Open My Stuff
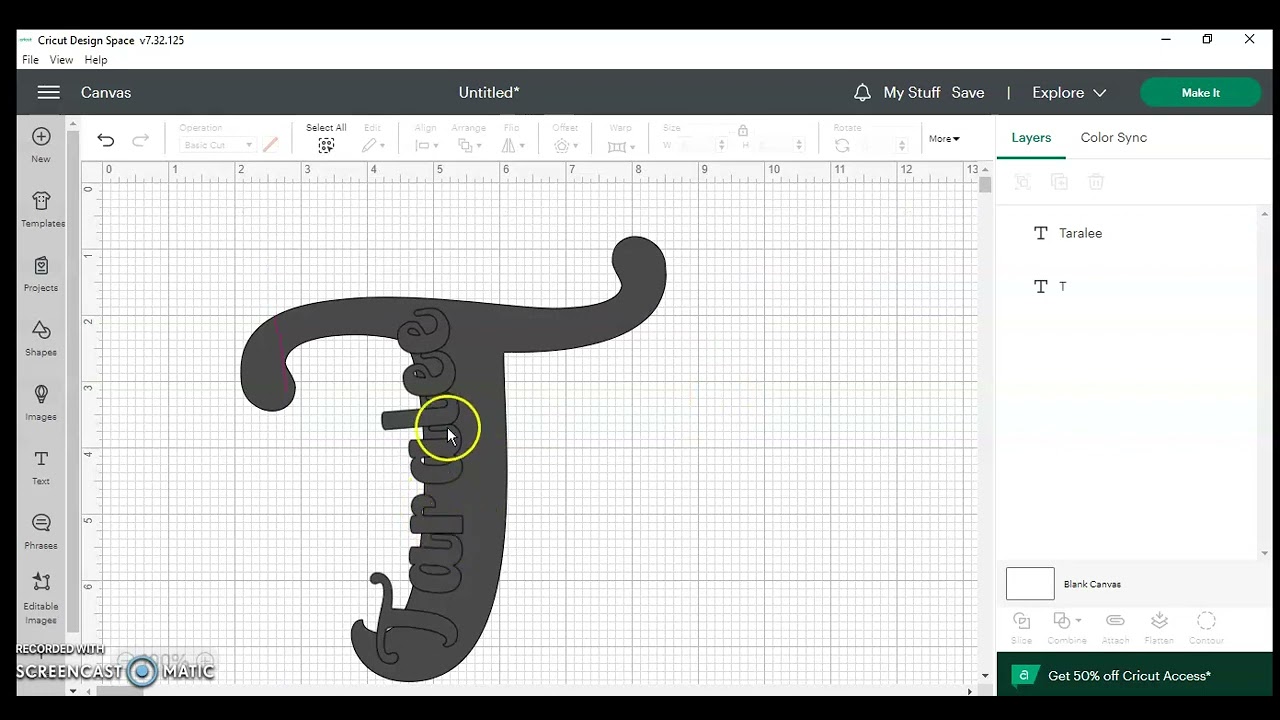Screen dimensions: 1280x720 click(912, 92)
